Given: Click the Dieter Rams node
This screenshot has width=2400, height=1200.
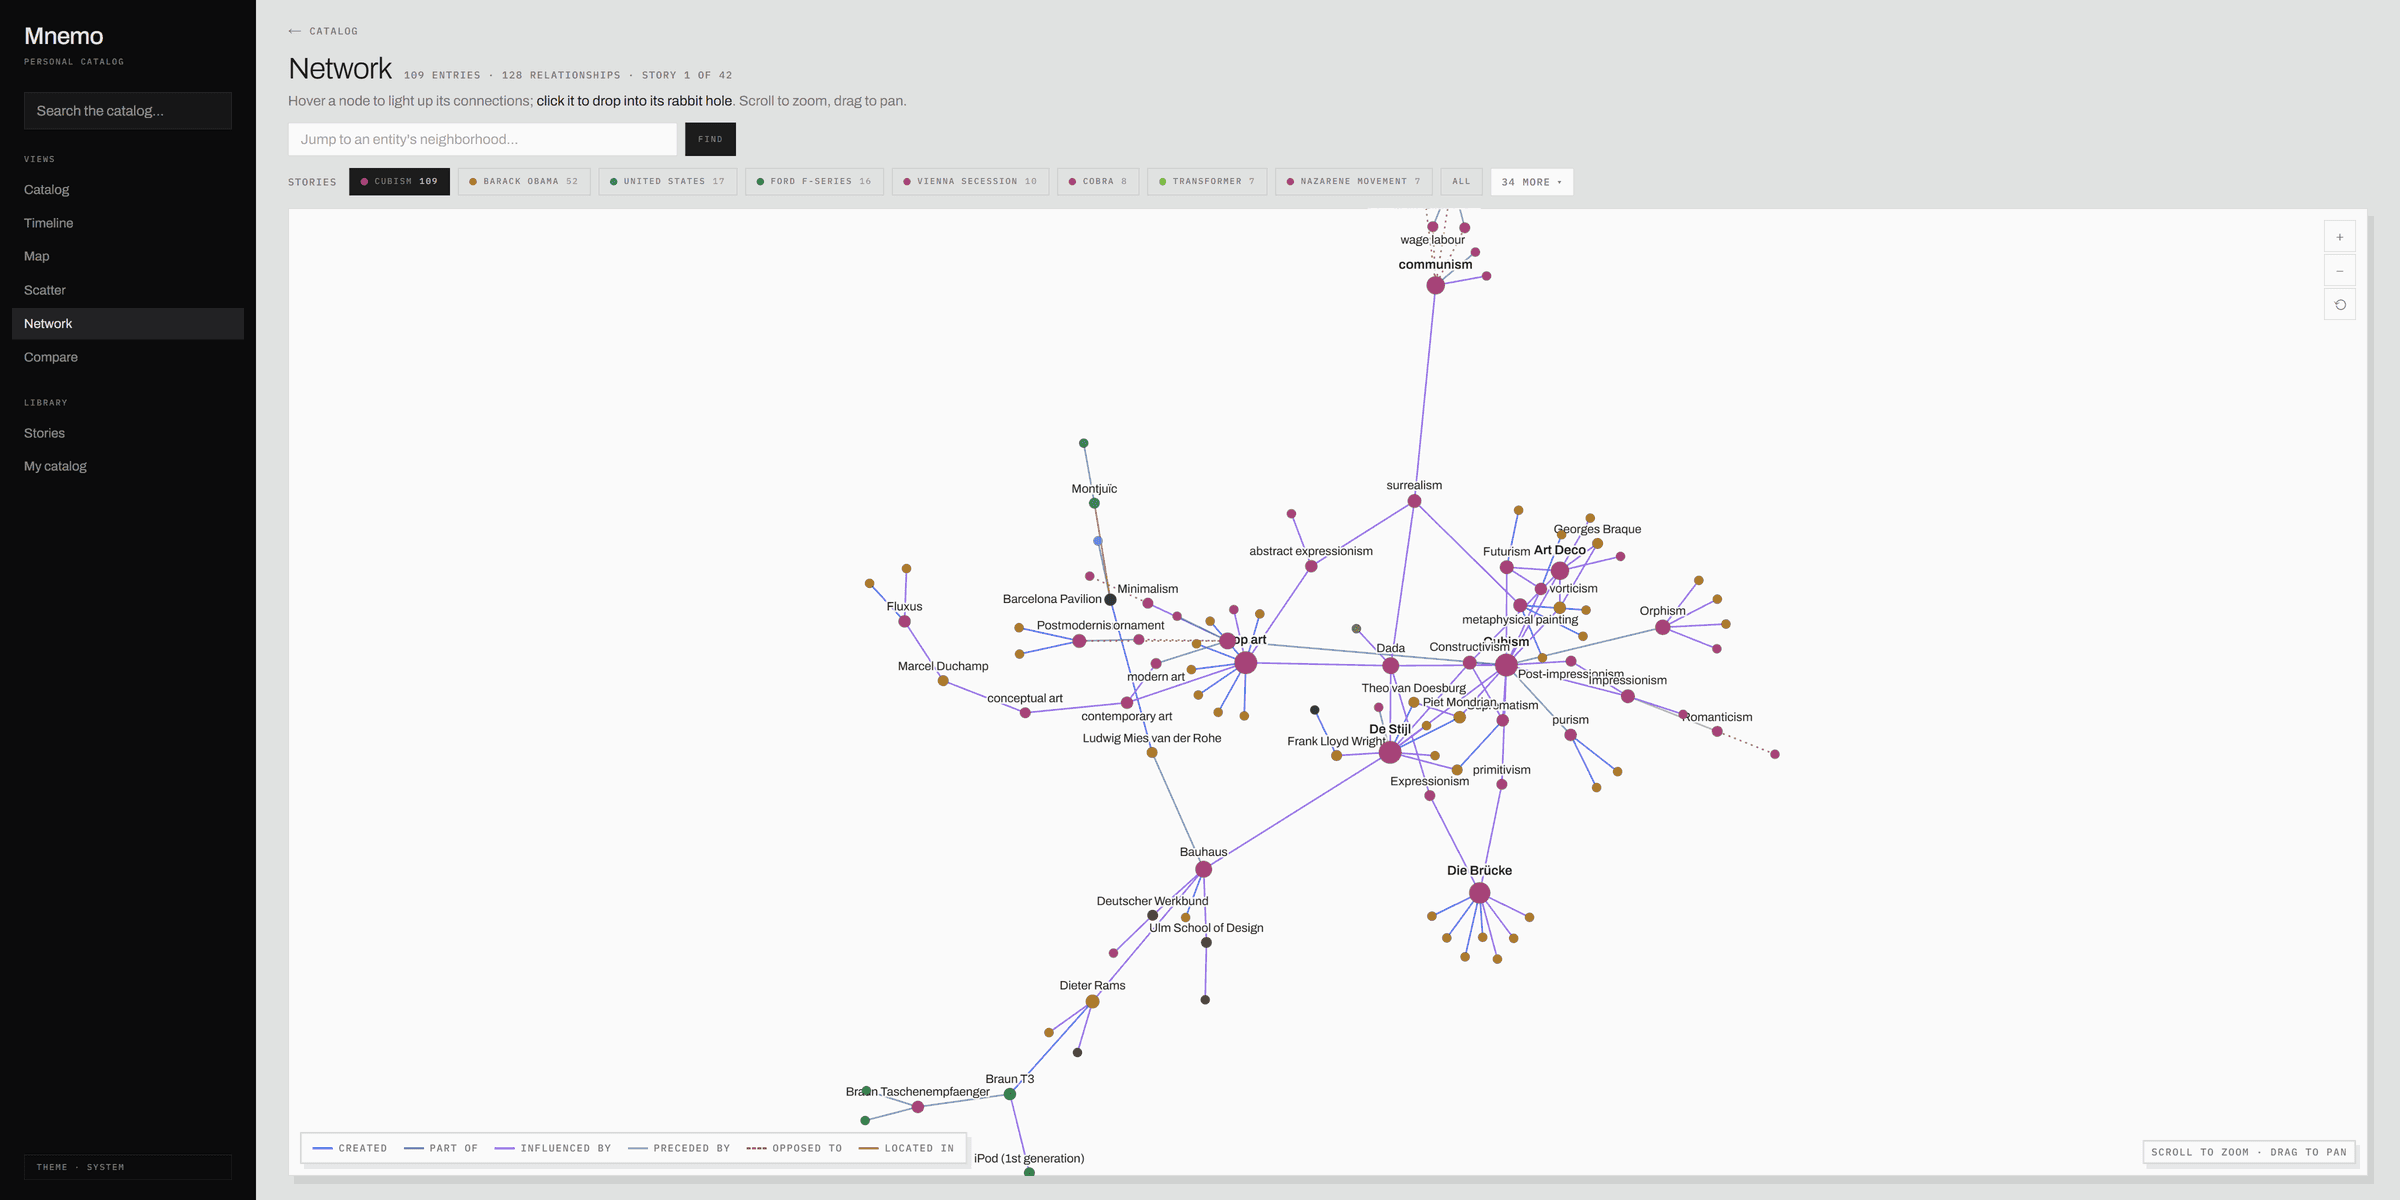Looking at the screenshot, I should (1092, 1001).
